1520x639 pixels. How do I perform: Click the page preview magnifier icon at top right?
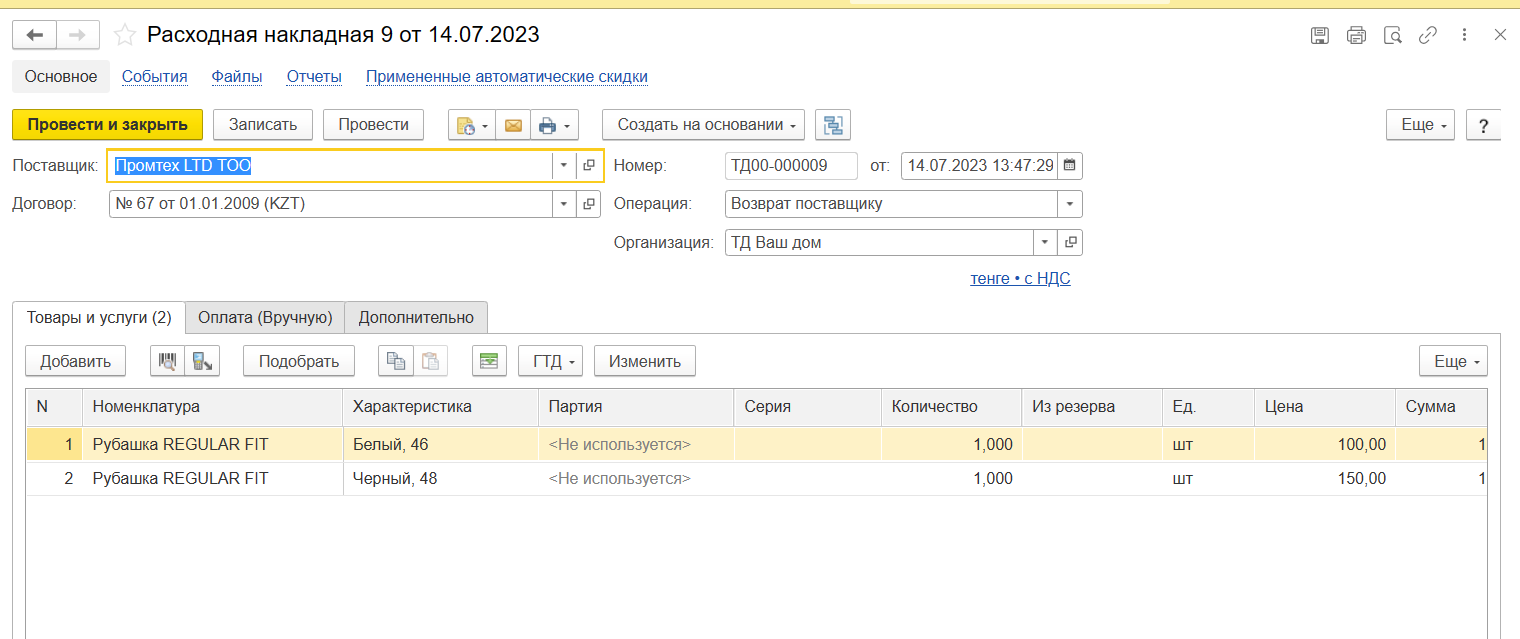click(1392, 35)
